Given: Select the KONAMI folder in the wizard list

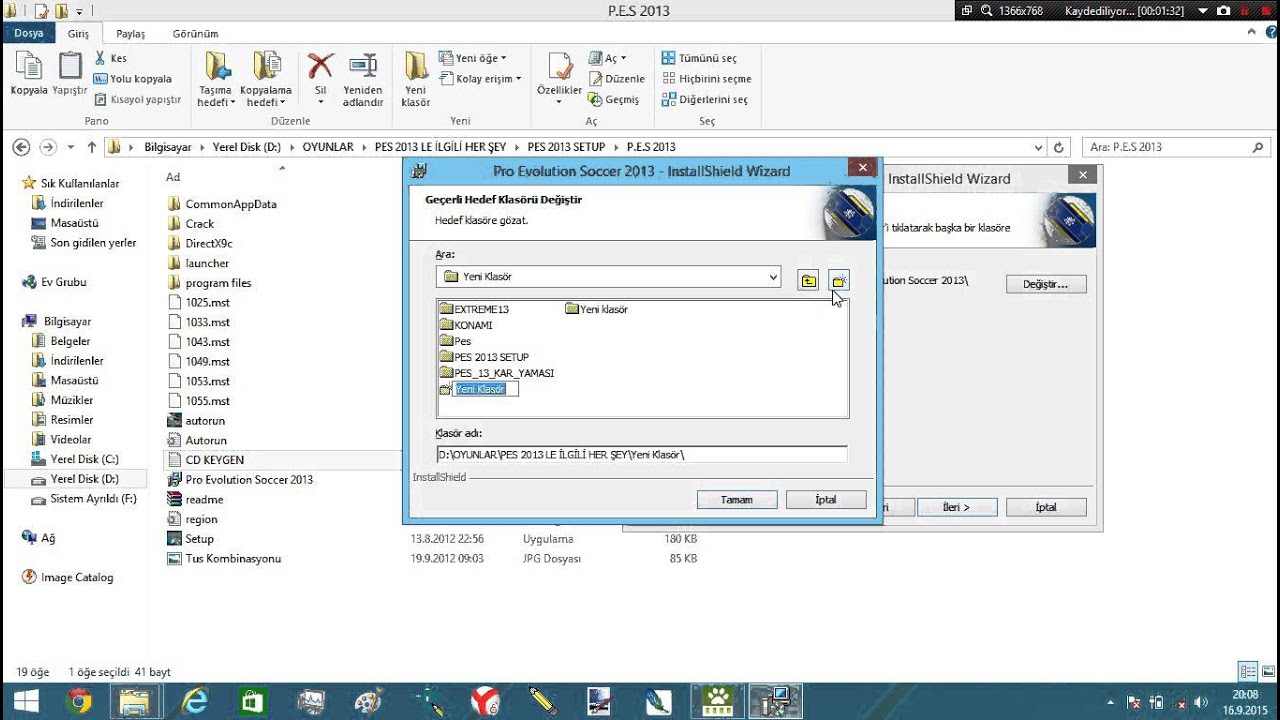Looking at the screenshot, I should 466,325.
